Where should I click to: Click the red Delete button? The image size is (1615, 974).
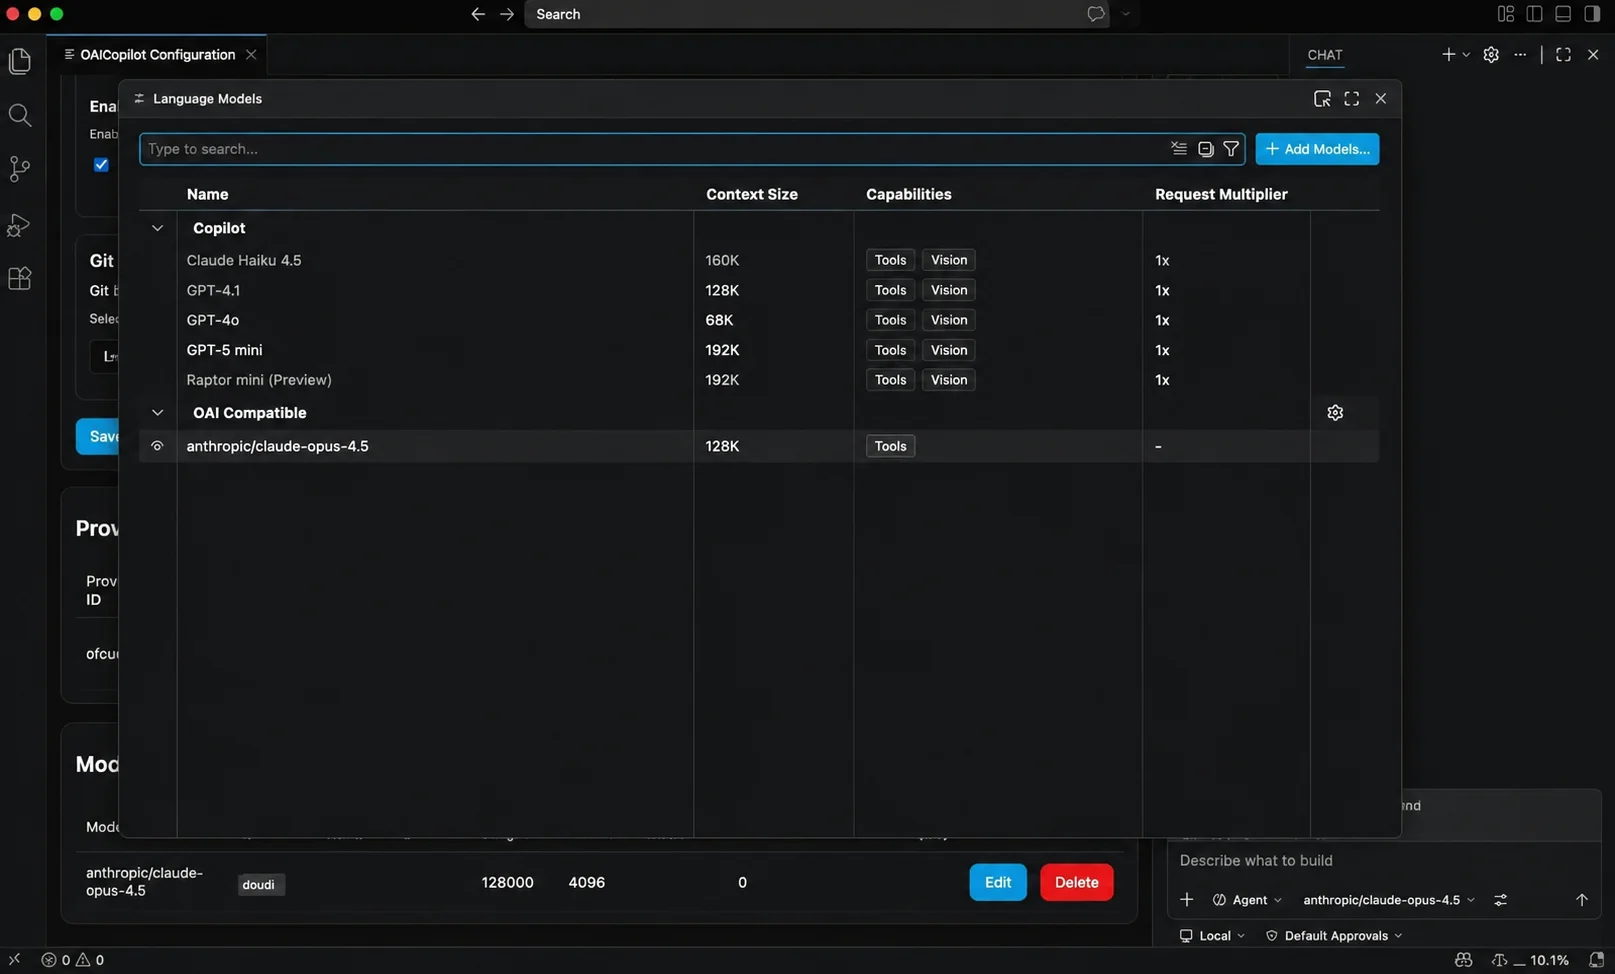point(1077,882)
